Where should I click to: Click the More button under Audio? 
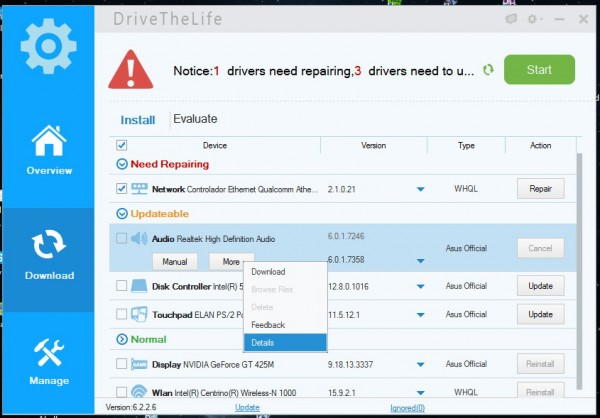[x=232, y=261]
